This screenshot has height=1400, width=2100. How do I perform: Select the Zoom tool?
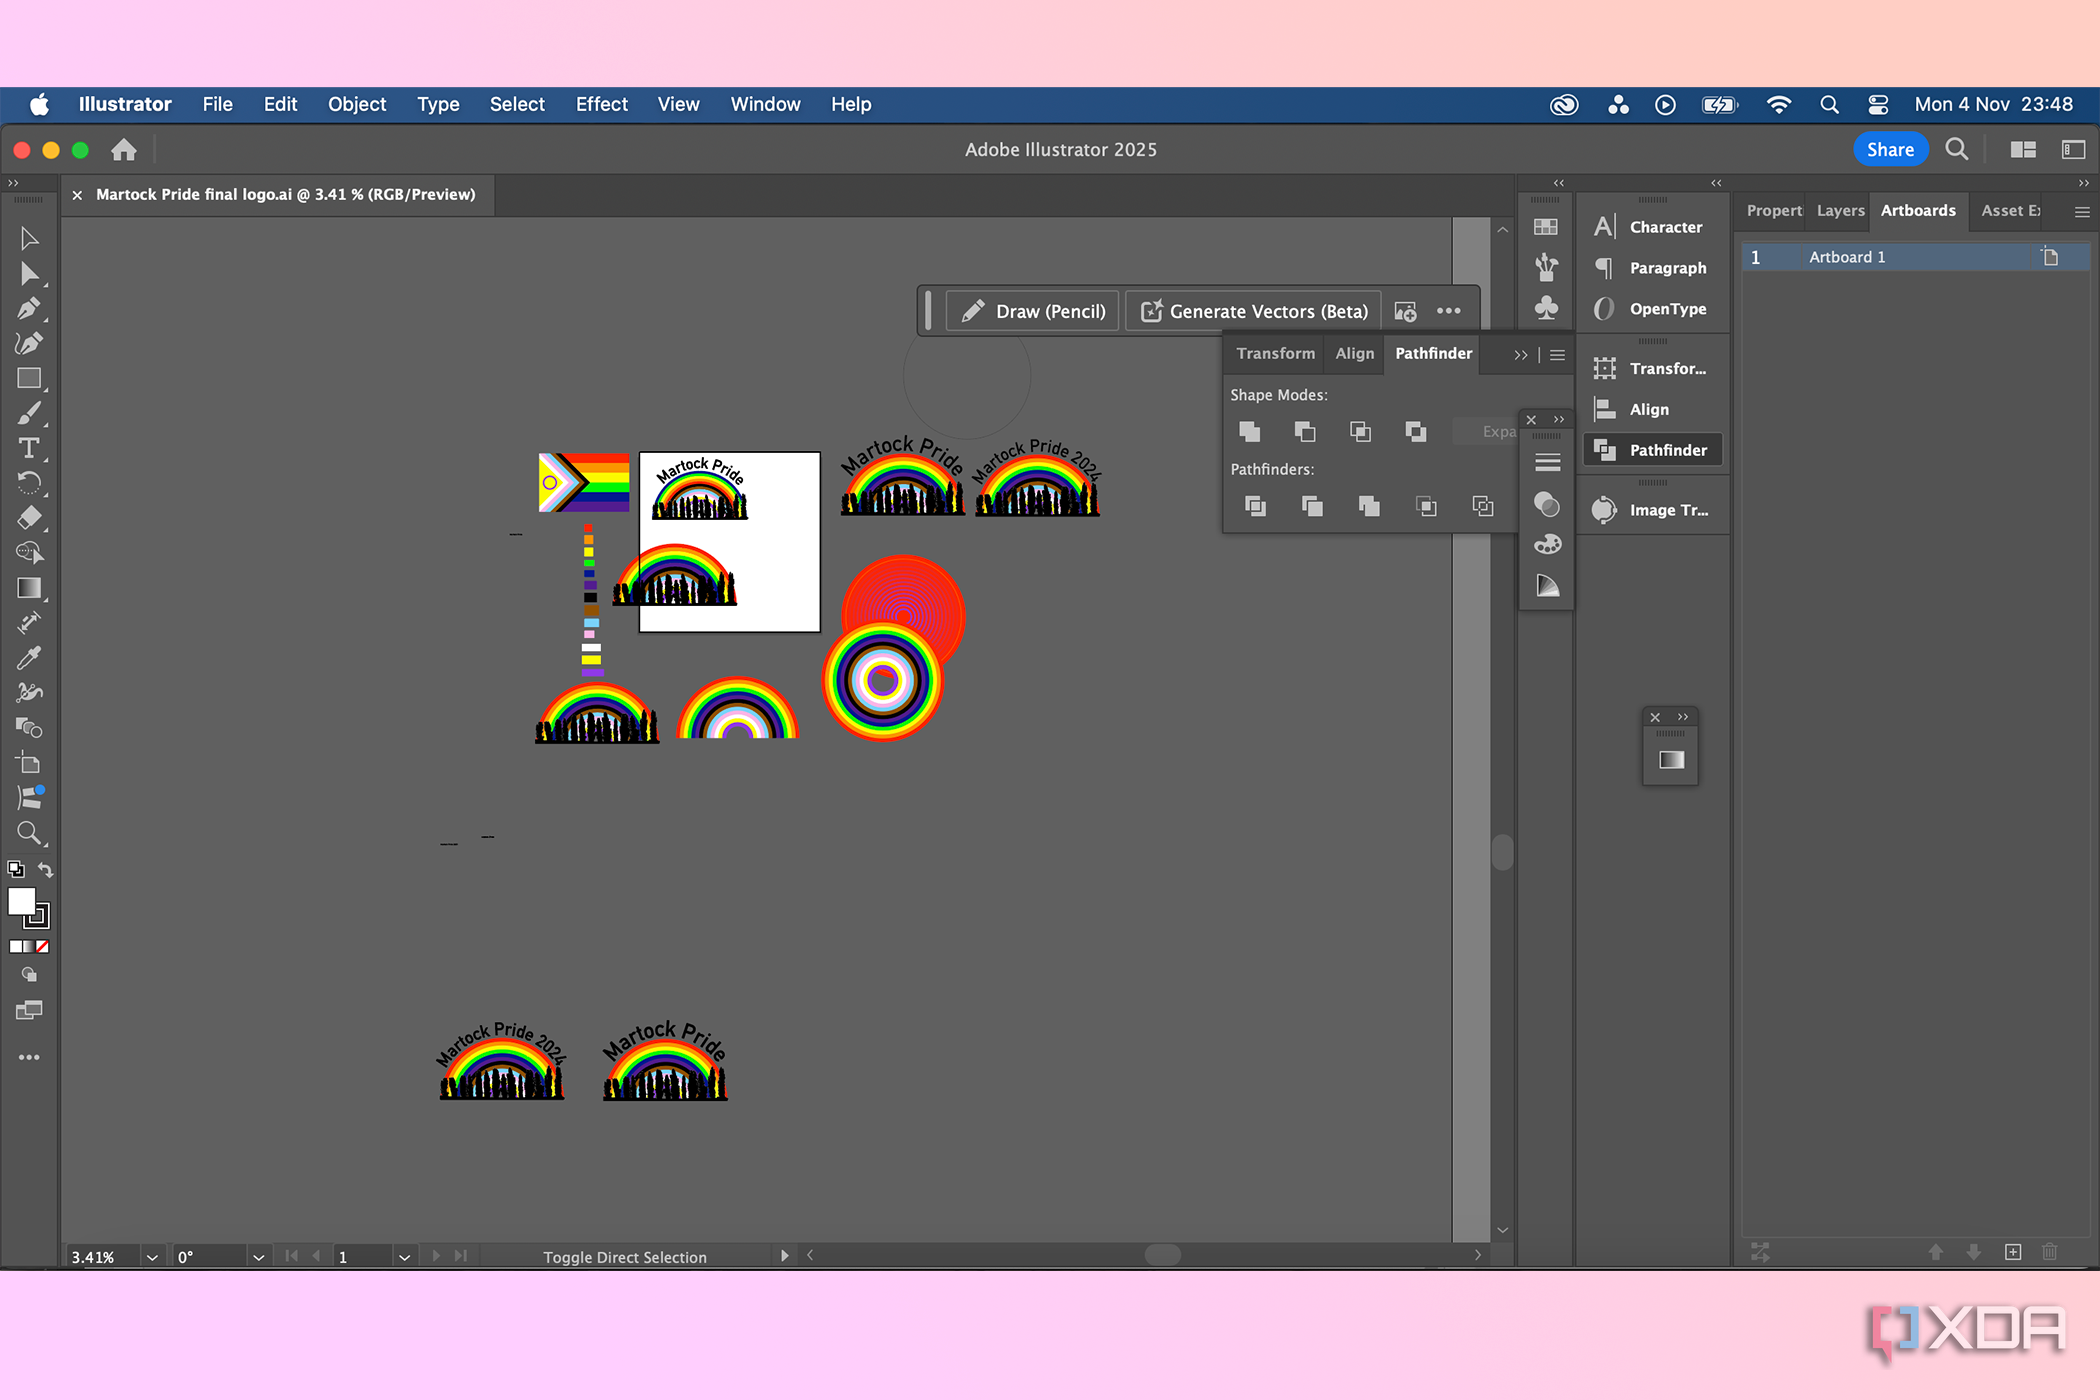point(29,832)
